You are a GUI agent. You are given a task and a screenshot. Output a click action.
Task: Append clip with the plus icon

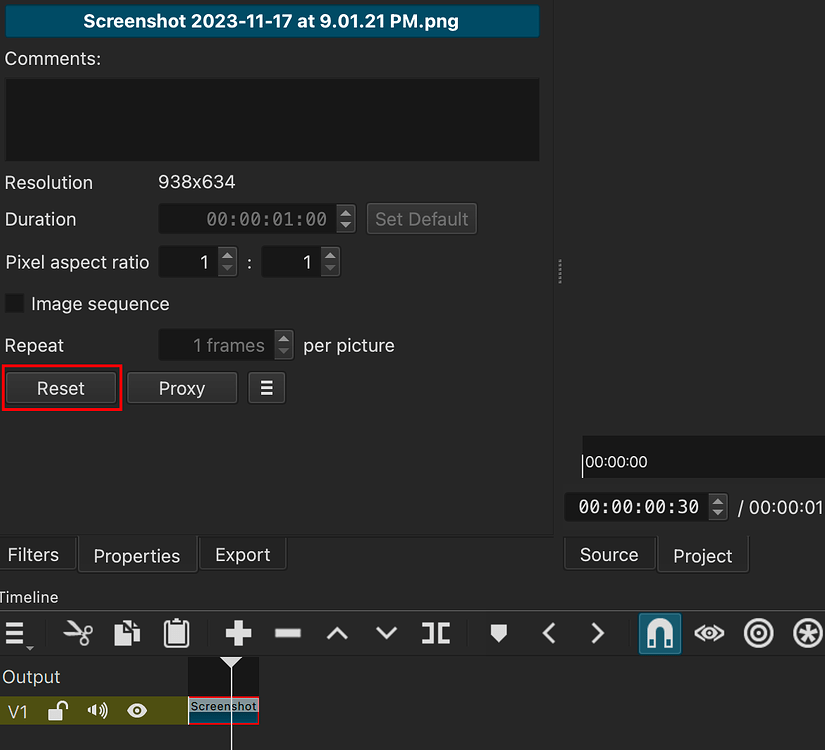[x=238, y=633]
